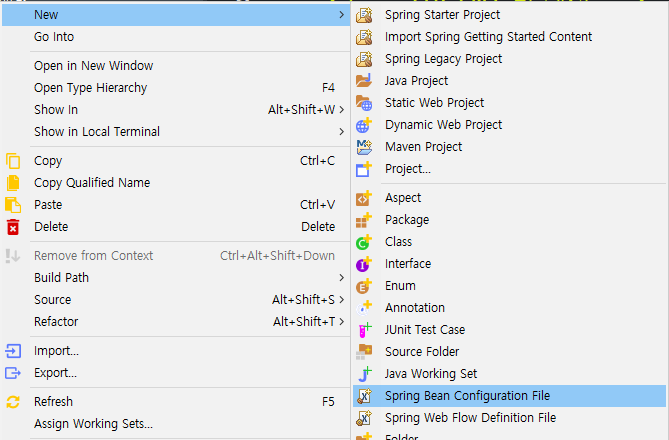Viewport: 669px width, 440px height.
Task: Click the Package icon
Action: (364, 220)
